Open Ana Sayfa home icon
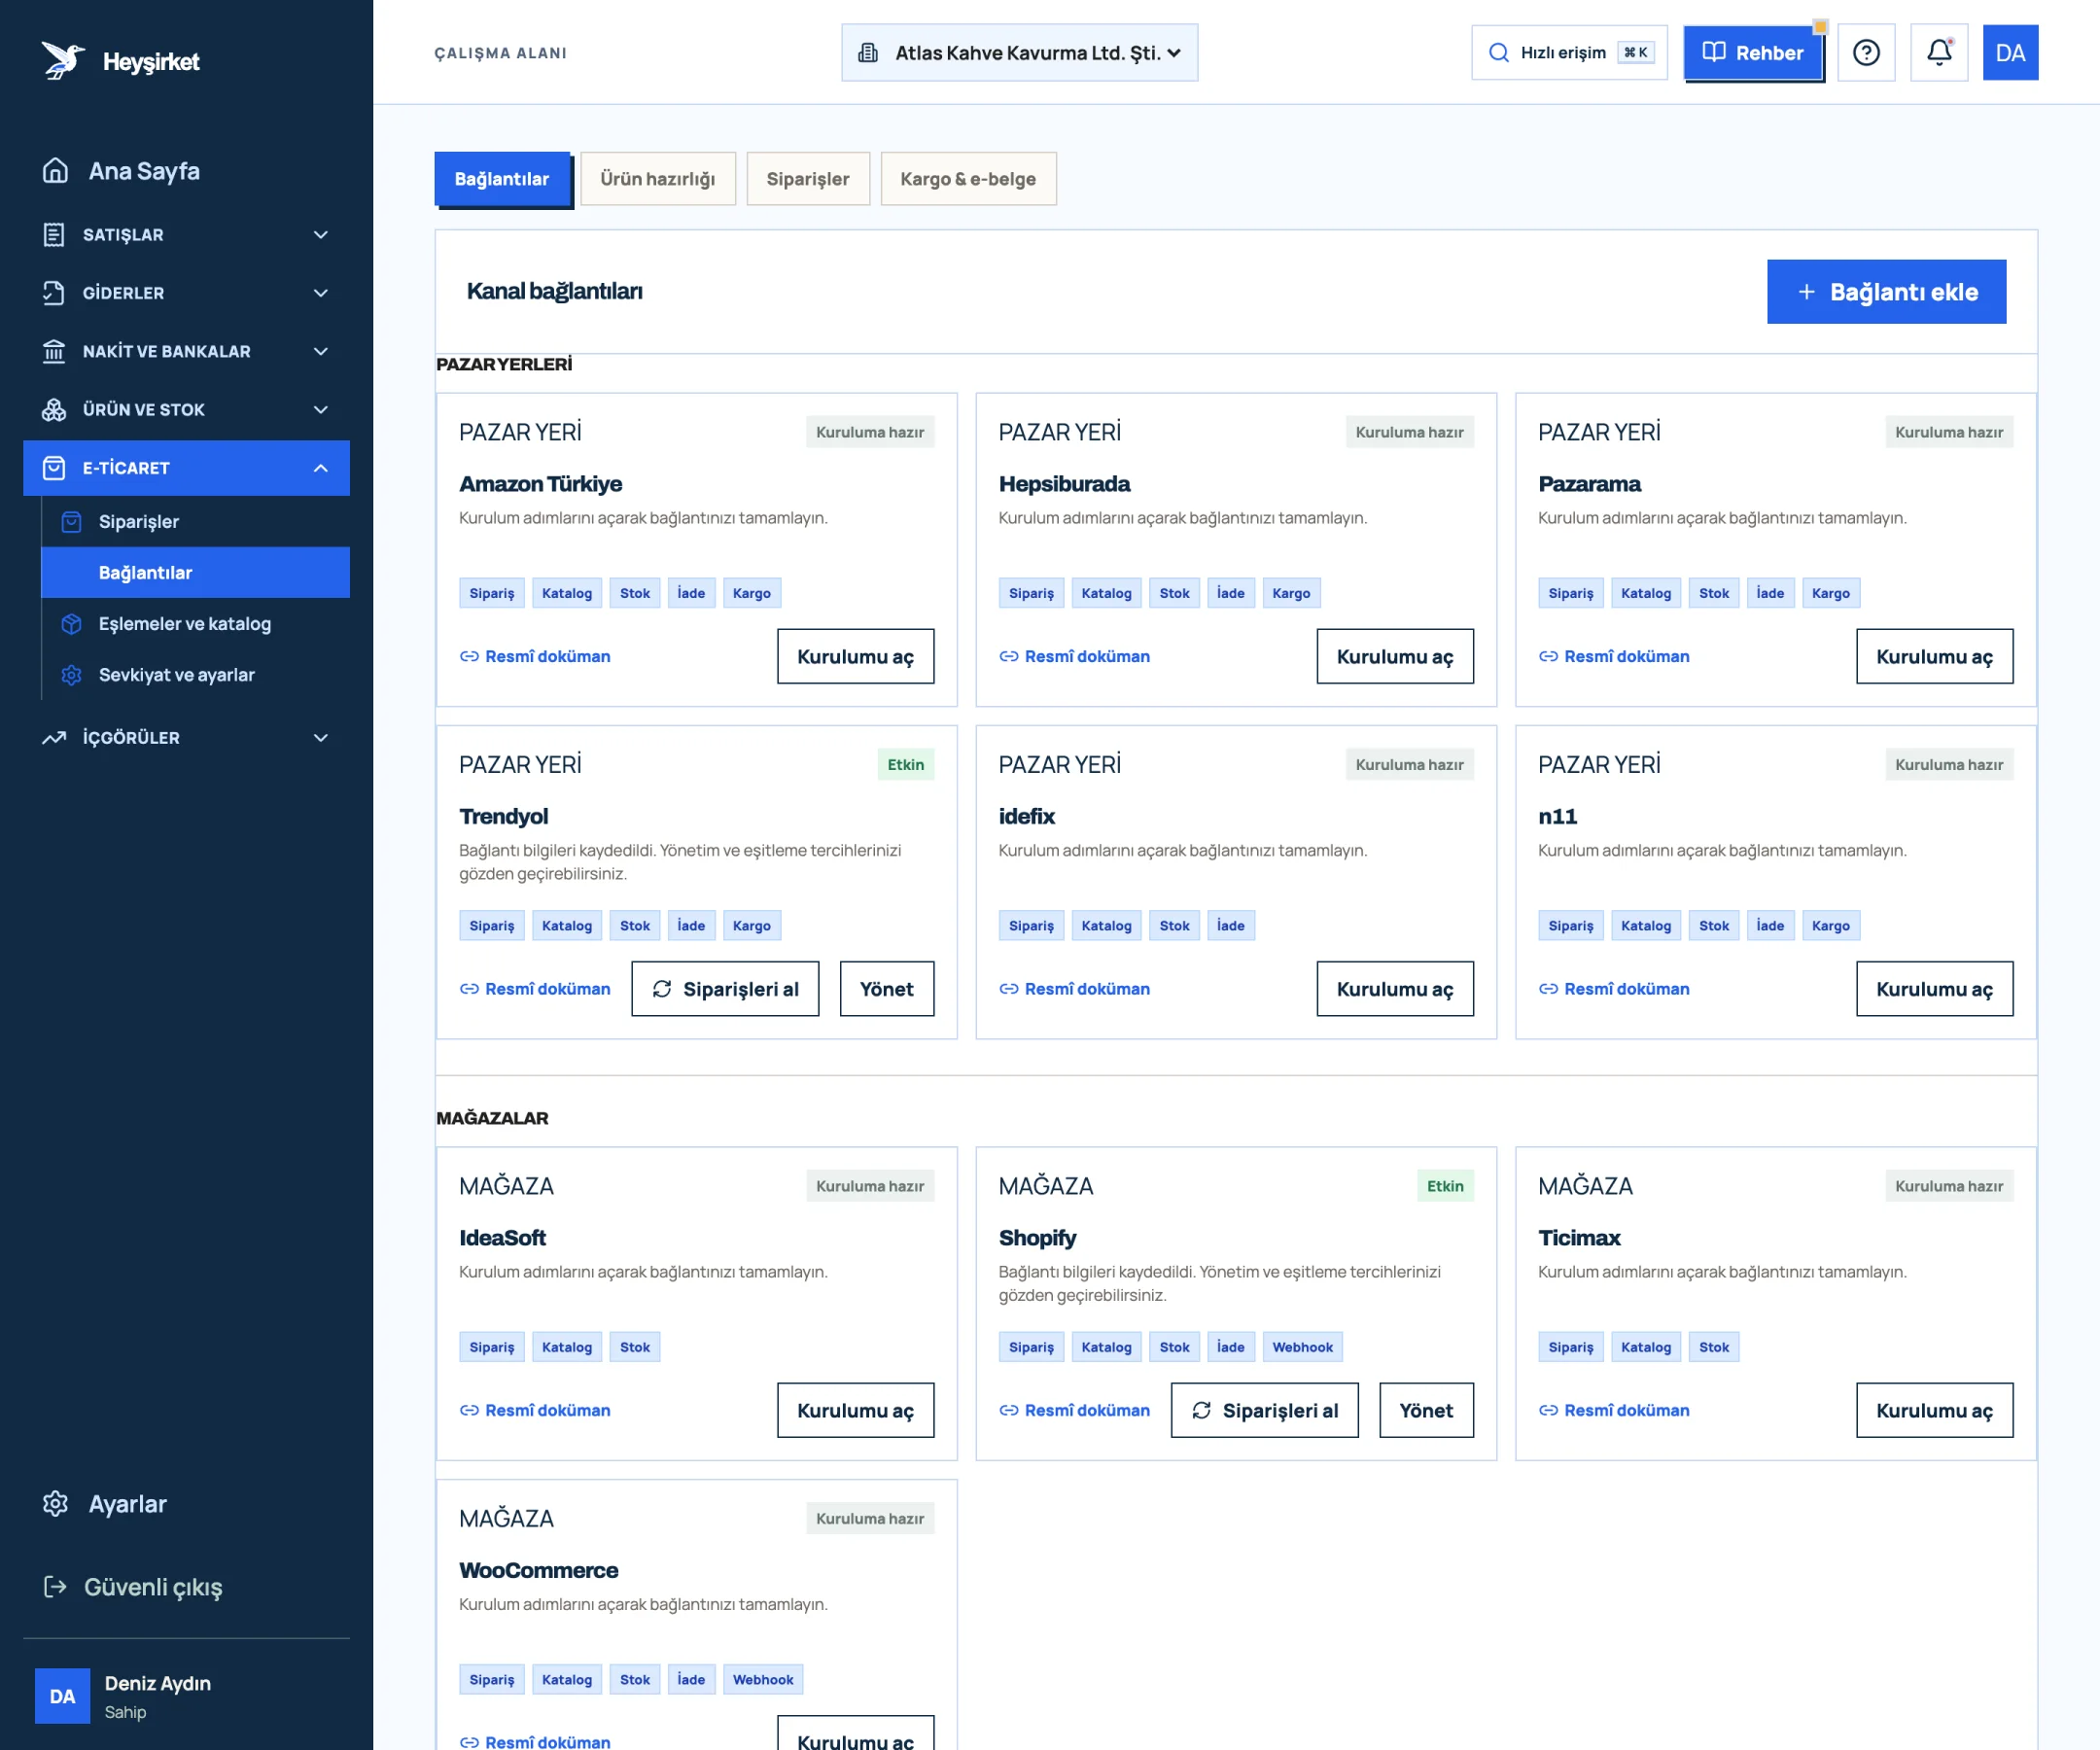 [x=56, y=171]
